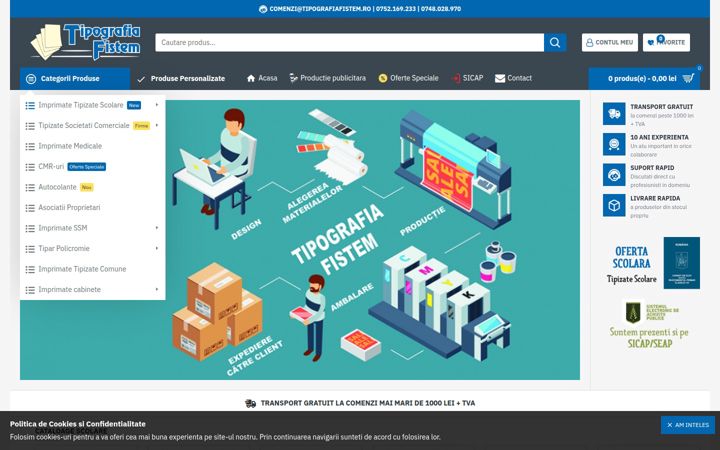This screenshot has width=720, height=450.
Task: Expand Tipar Policromie submenu arrow
Action: 157,248
